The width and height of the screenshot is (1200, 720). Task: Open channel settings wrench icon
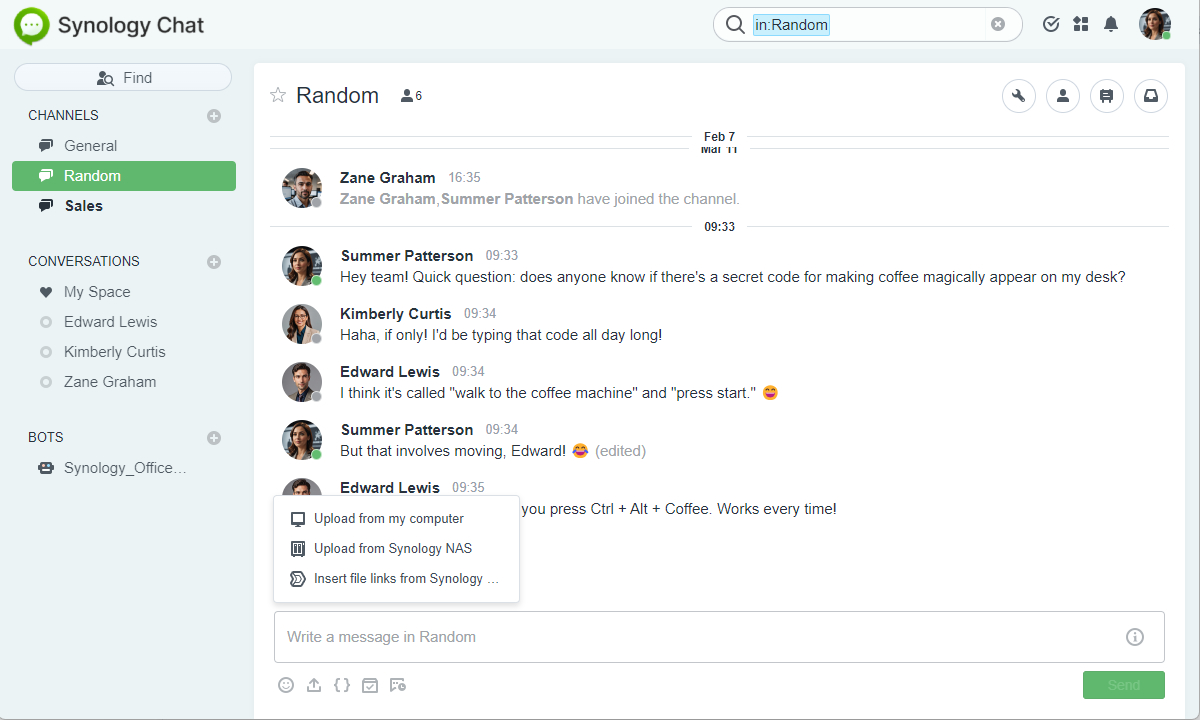[x=1018, y=96]
